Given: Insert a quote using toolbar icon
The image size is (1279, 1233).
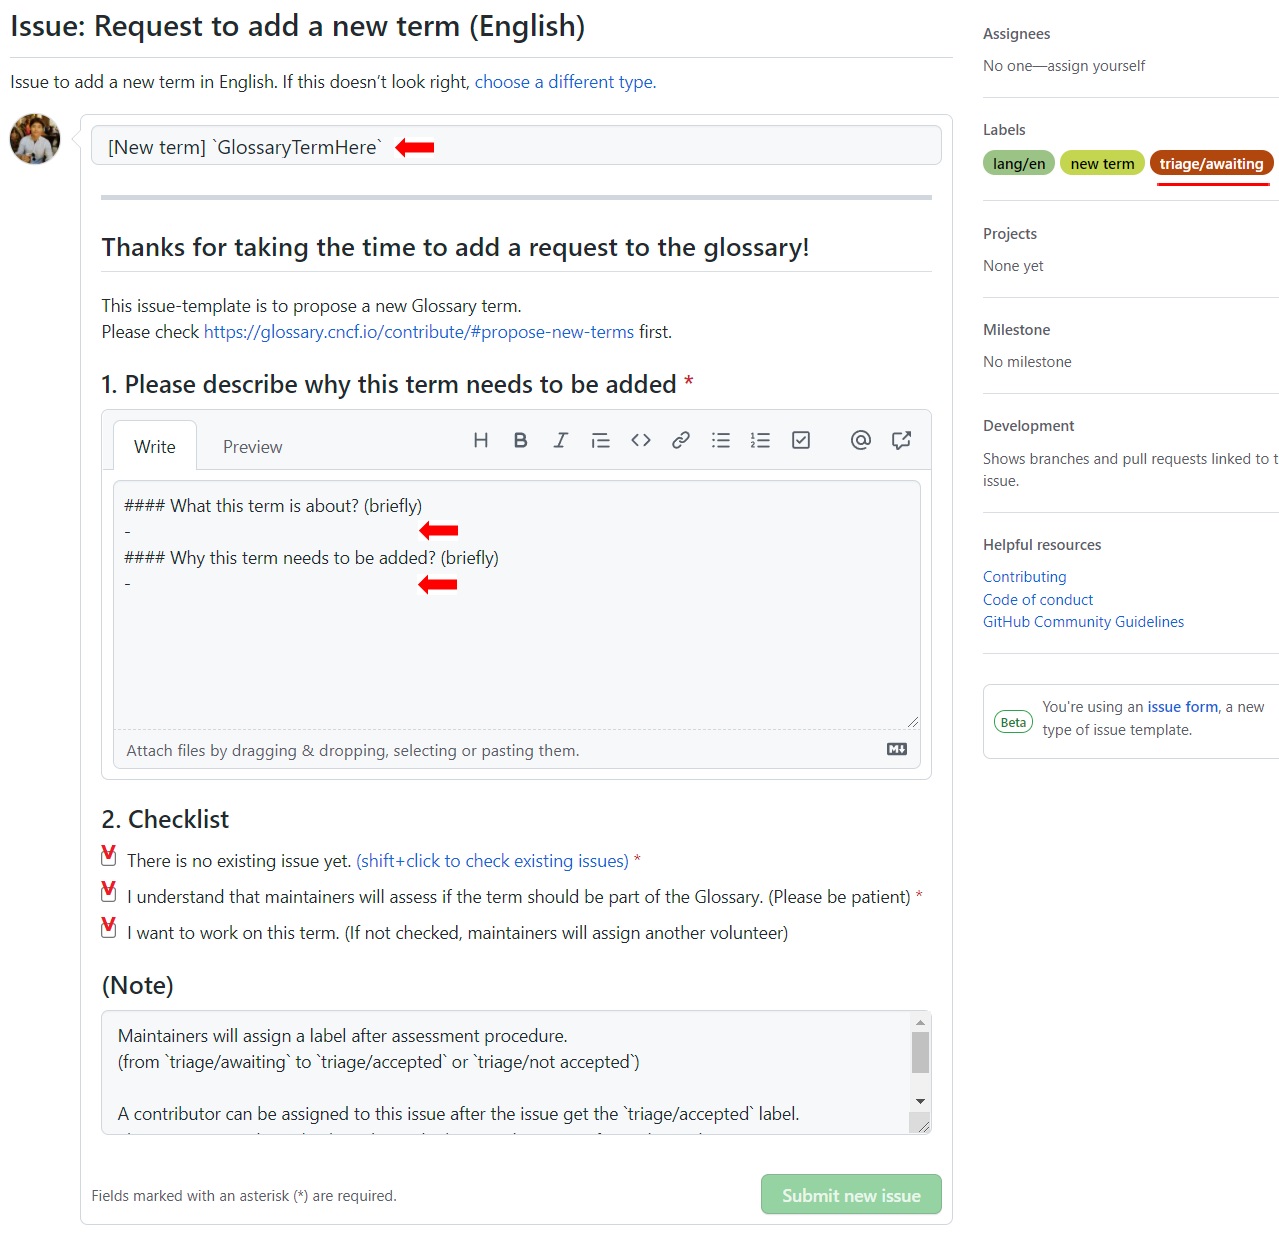Looking at the screenshot, I should [x=600, y=440].
